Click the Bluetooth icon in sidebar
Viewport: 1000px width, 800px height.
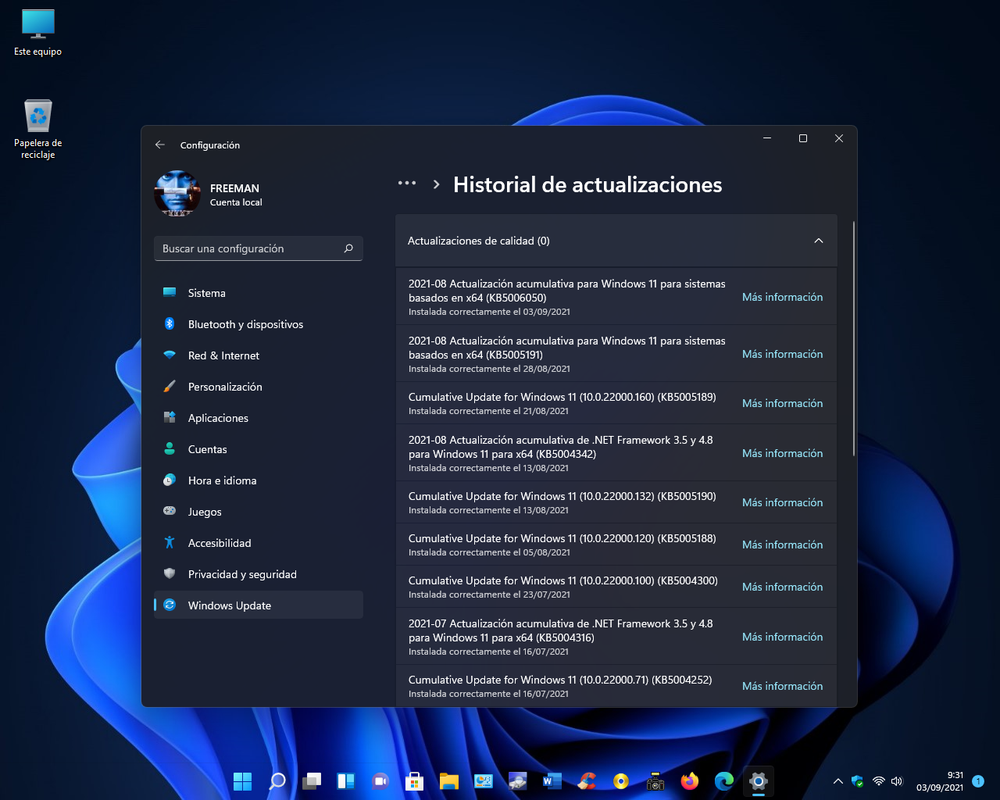click(x=169, y=323)
